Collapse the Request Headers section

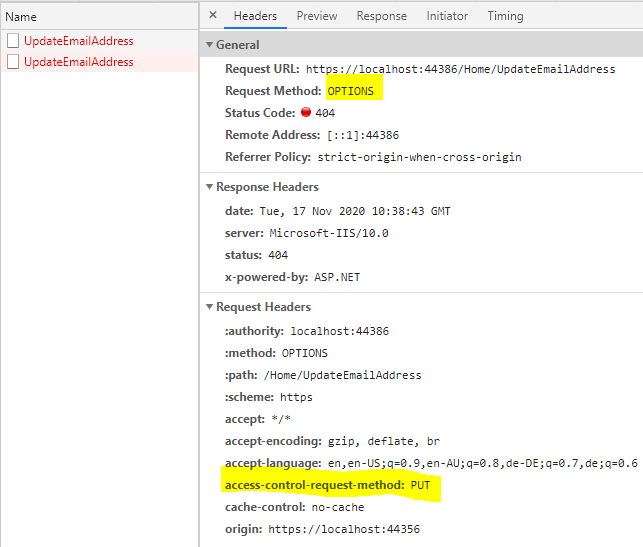tap(210, 307)
